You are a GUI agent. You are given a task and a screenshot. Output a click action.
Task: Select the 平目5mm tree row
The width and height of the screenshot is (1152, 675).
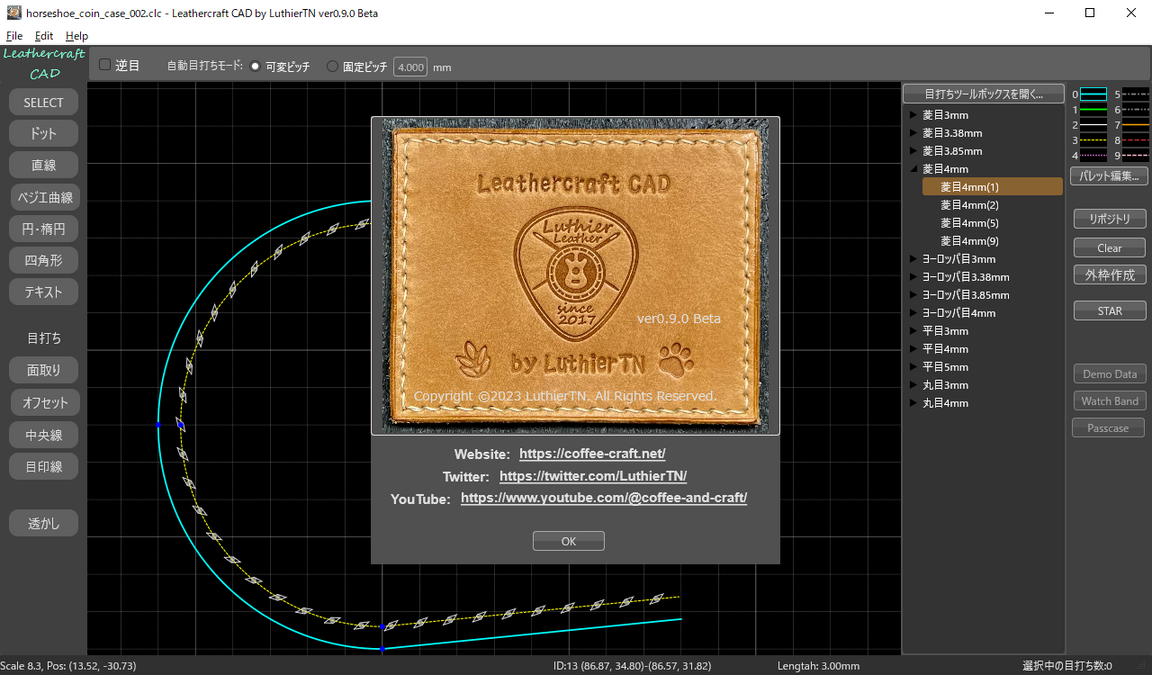click(x=946, y=367)
